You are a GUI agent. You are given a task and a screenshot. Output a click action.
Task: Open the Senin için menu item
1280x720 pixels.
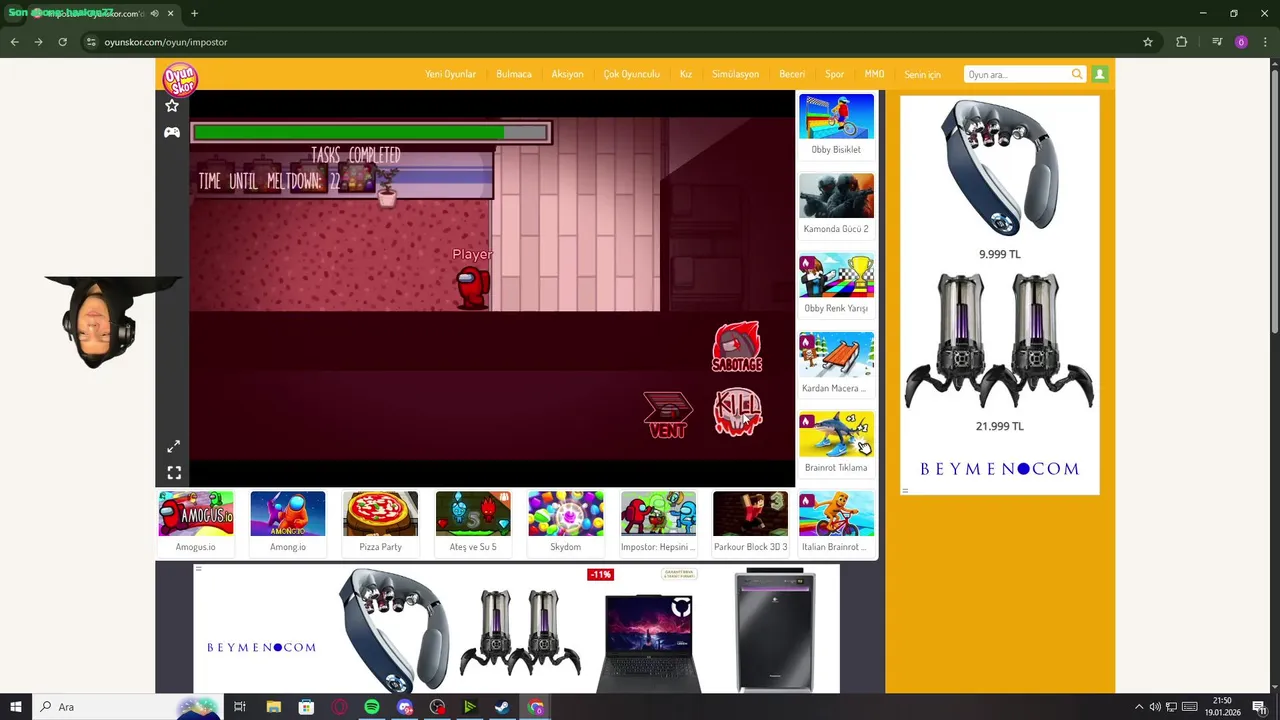tap(922, 74)
